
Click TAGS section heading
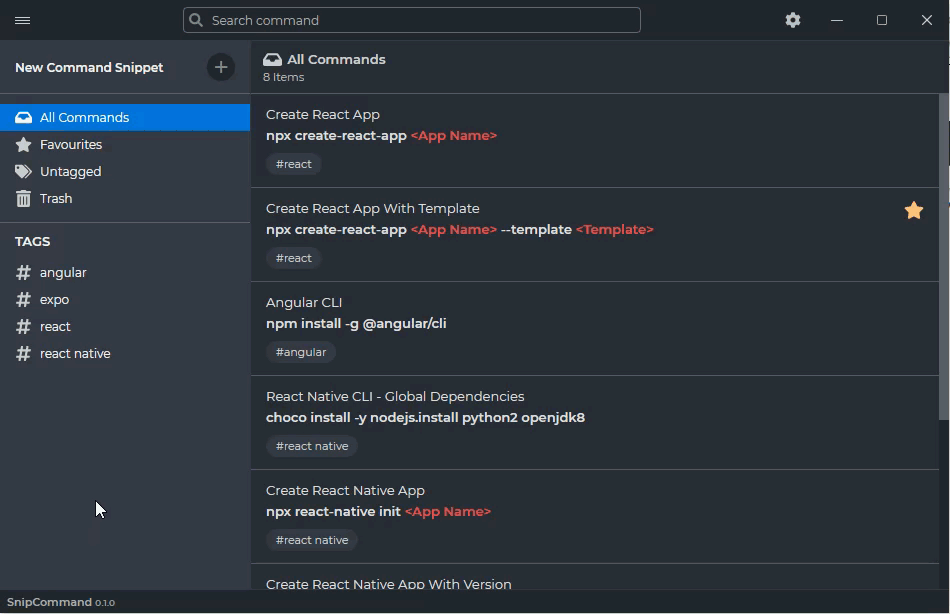[x=33, y=242]
